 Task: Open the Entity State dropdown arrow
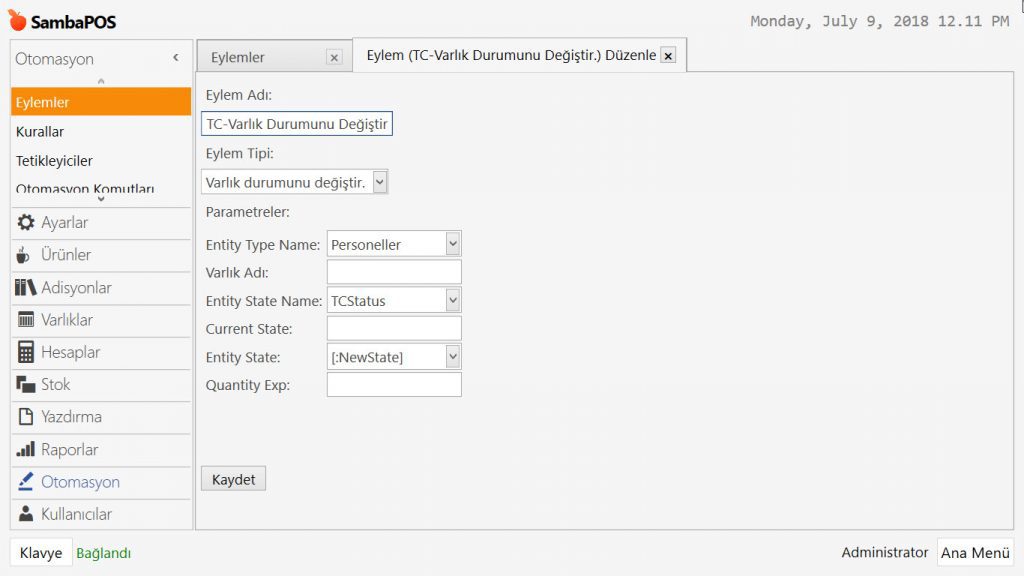point(452,356)
